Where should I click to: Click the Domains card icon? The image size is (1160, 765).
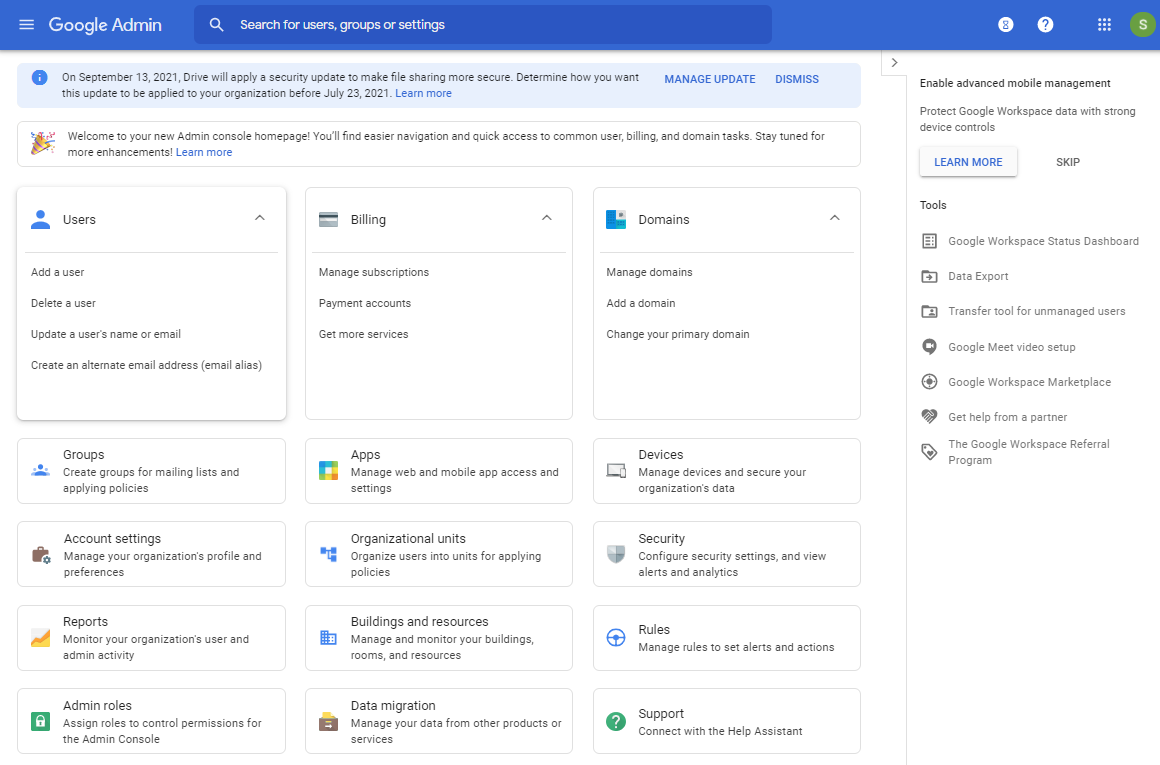point(616,219)
